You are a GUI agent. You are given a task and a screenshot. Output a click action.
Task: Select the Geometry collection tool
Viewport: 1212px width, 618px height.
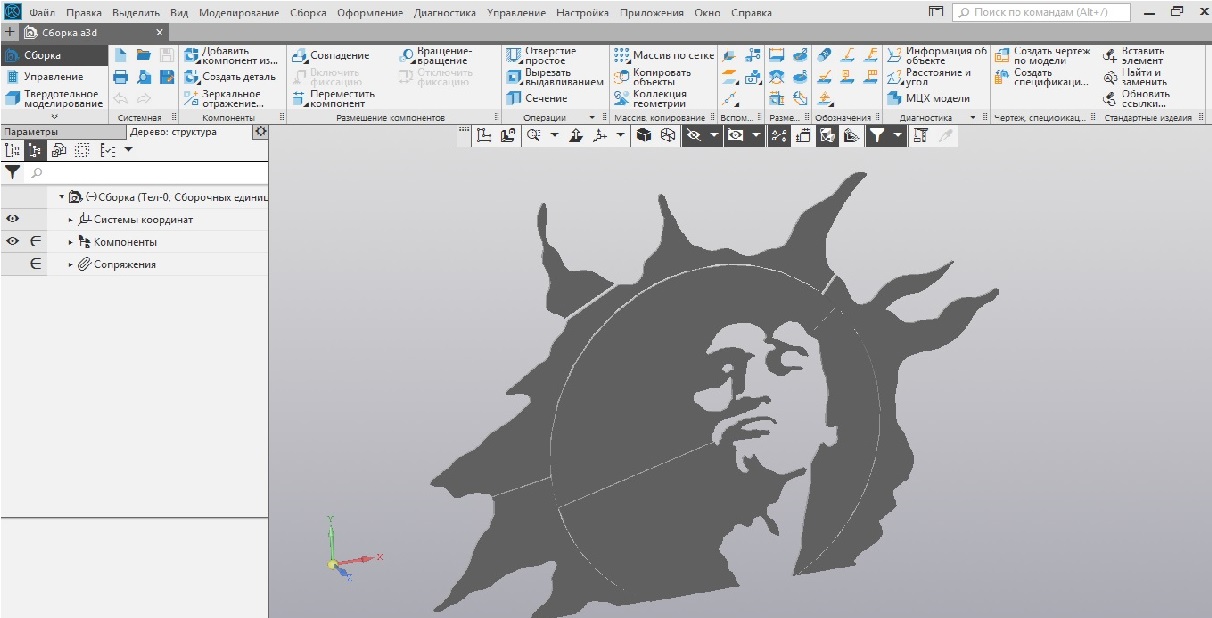pos(650,98)
